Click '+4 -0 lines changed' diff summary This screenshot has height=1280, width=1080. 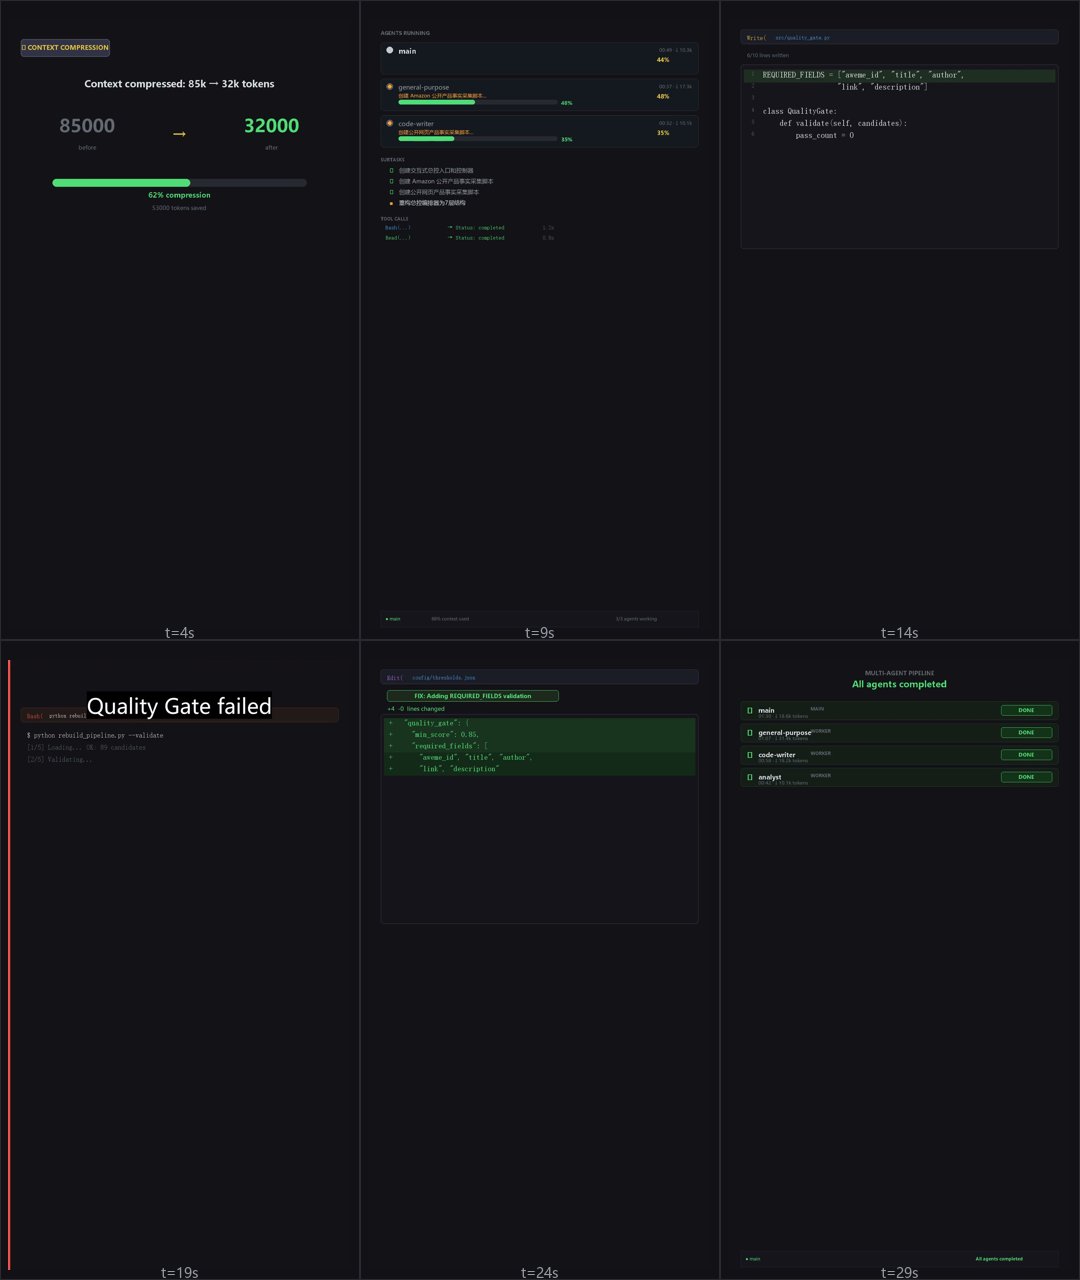[x=416, y=709]
